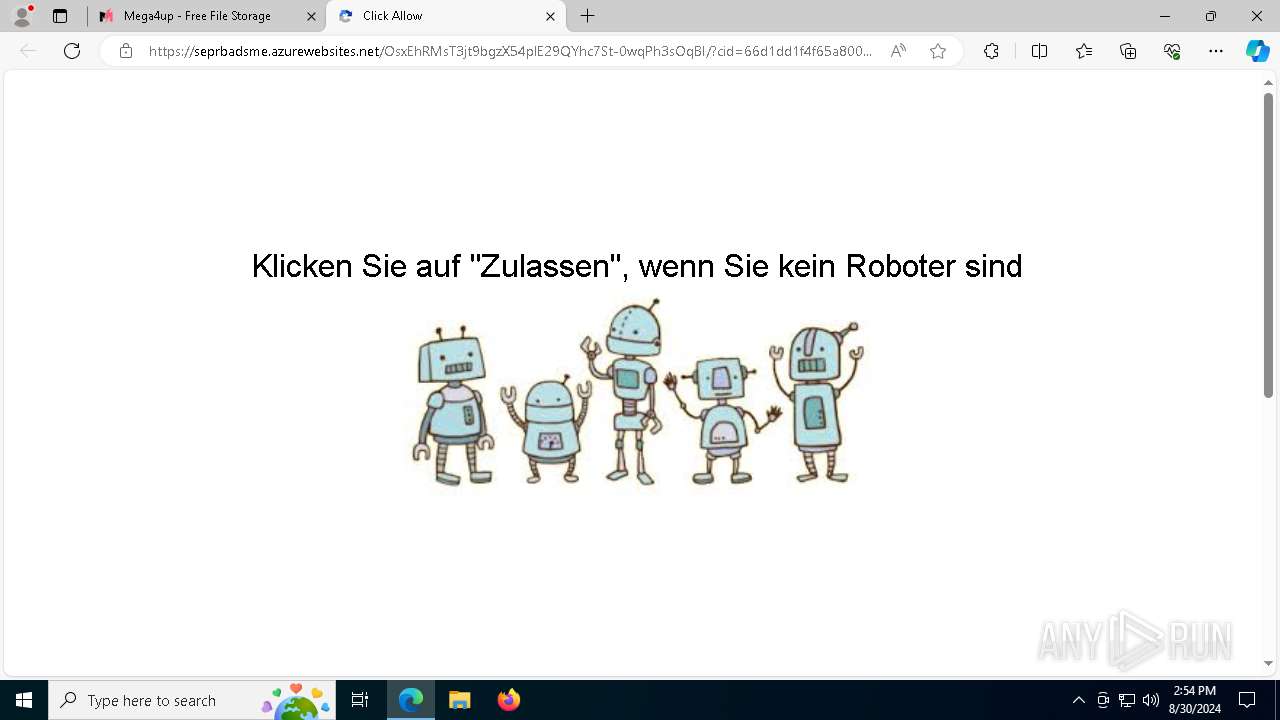Click the meet-now tray icon
This screenshot has width=1280, height=720.
(x=1103, y=700)
